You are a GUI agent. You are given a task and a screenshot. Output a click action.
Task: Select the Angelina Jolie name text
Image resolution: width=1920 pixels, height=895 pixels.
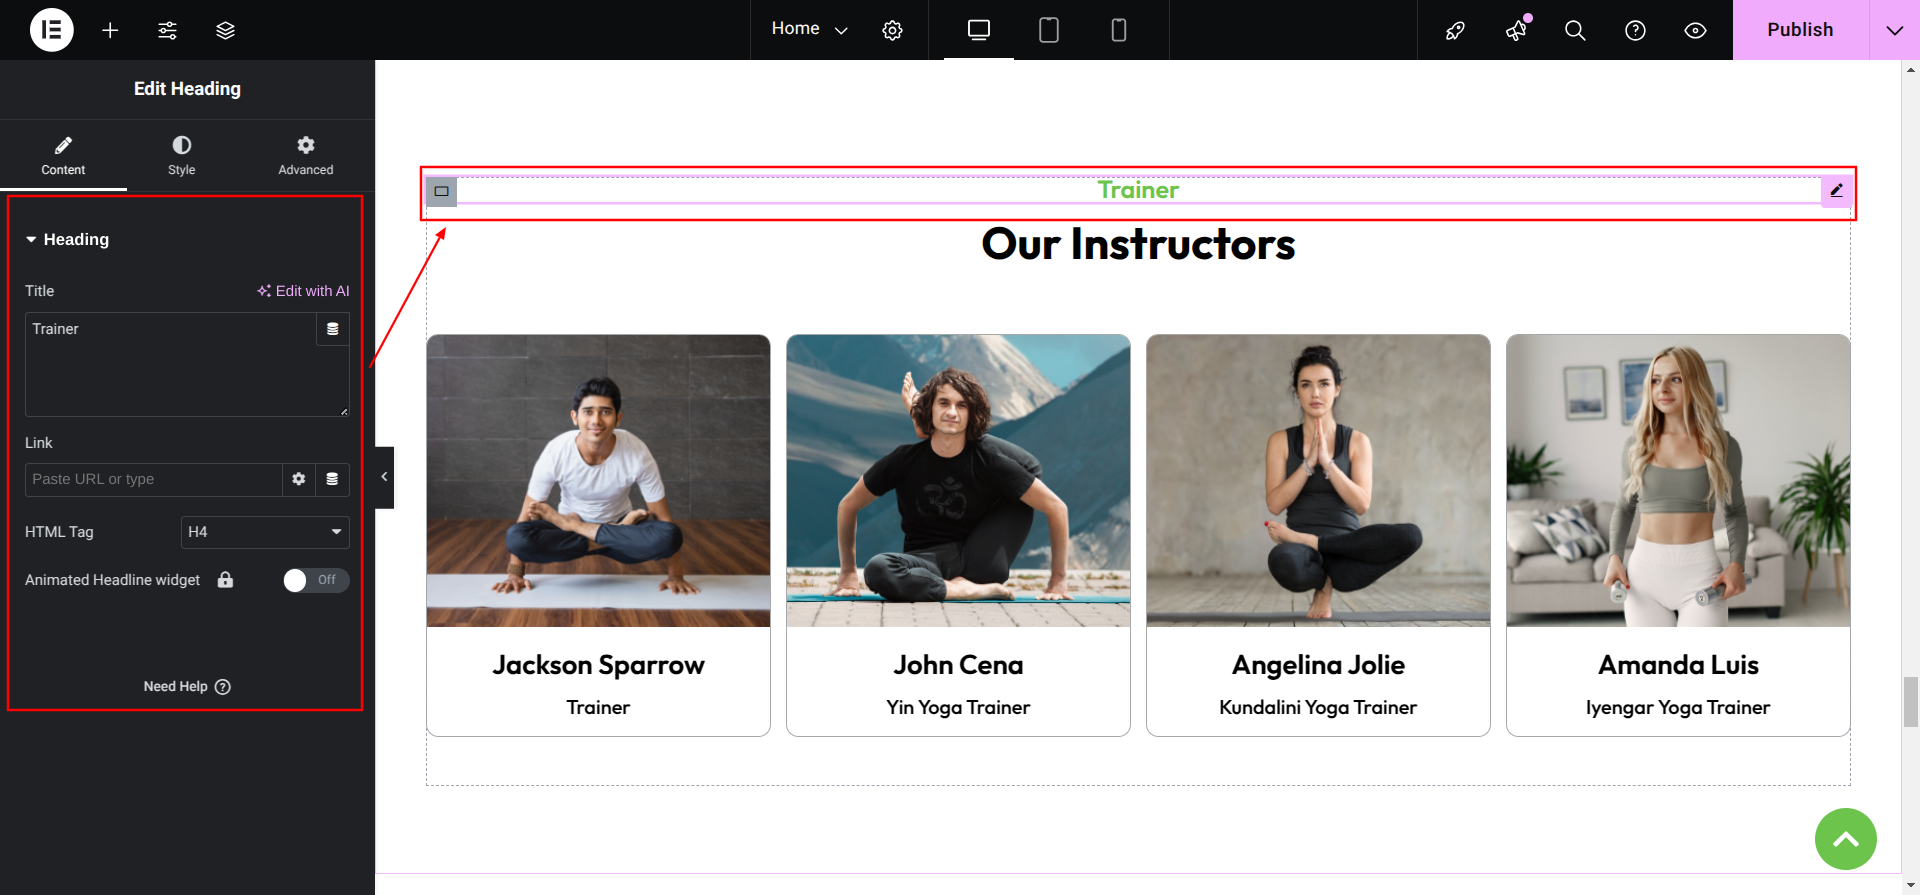pyautogui.click(x=1318, y=665)
